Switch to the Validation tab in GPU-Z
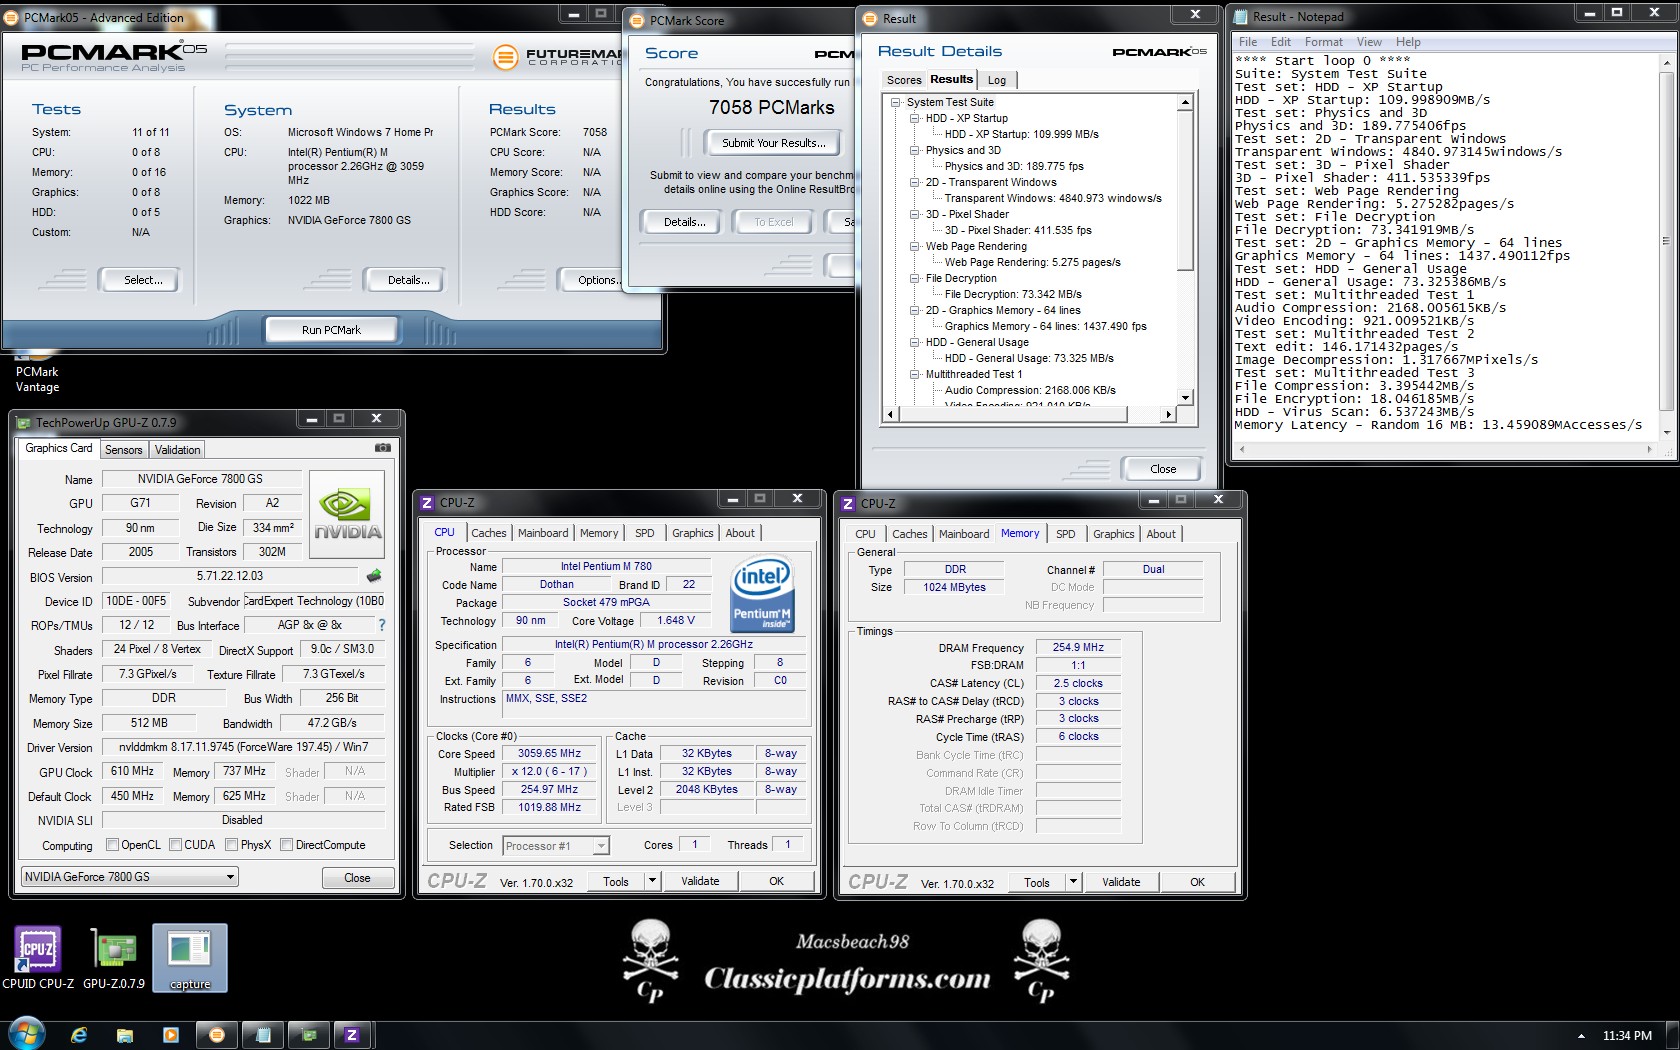The image size is (1680, 1050). point(177,450)
